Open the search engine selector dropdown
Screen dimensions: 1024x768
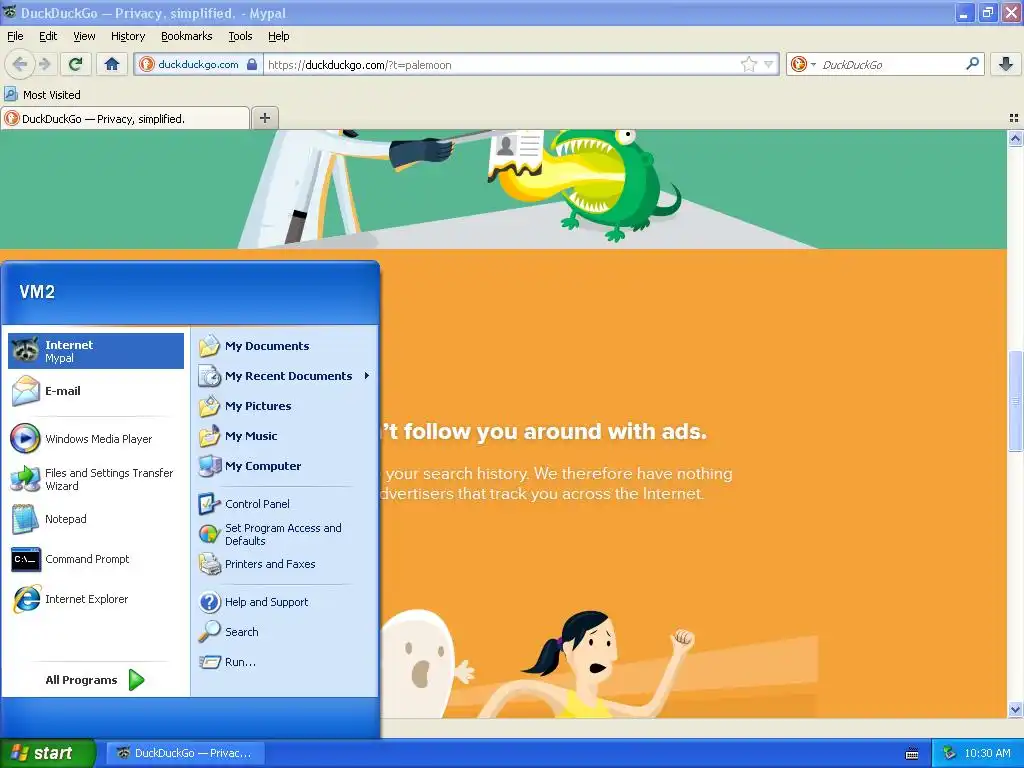tap(803, 64)
